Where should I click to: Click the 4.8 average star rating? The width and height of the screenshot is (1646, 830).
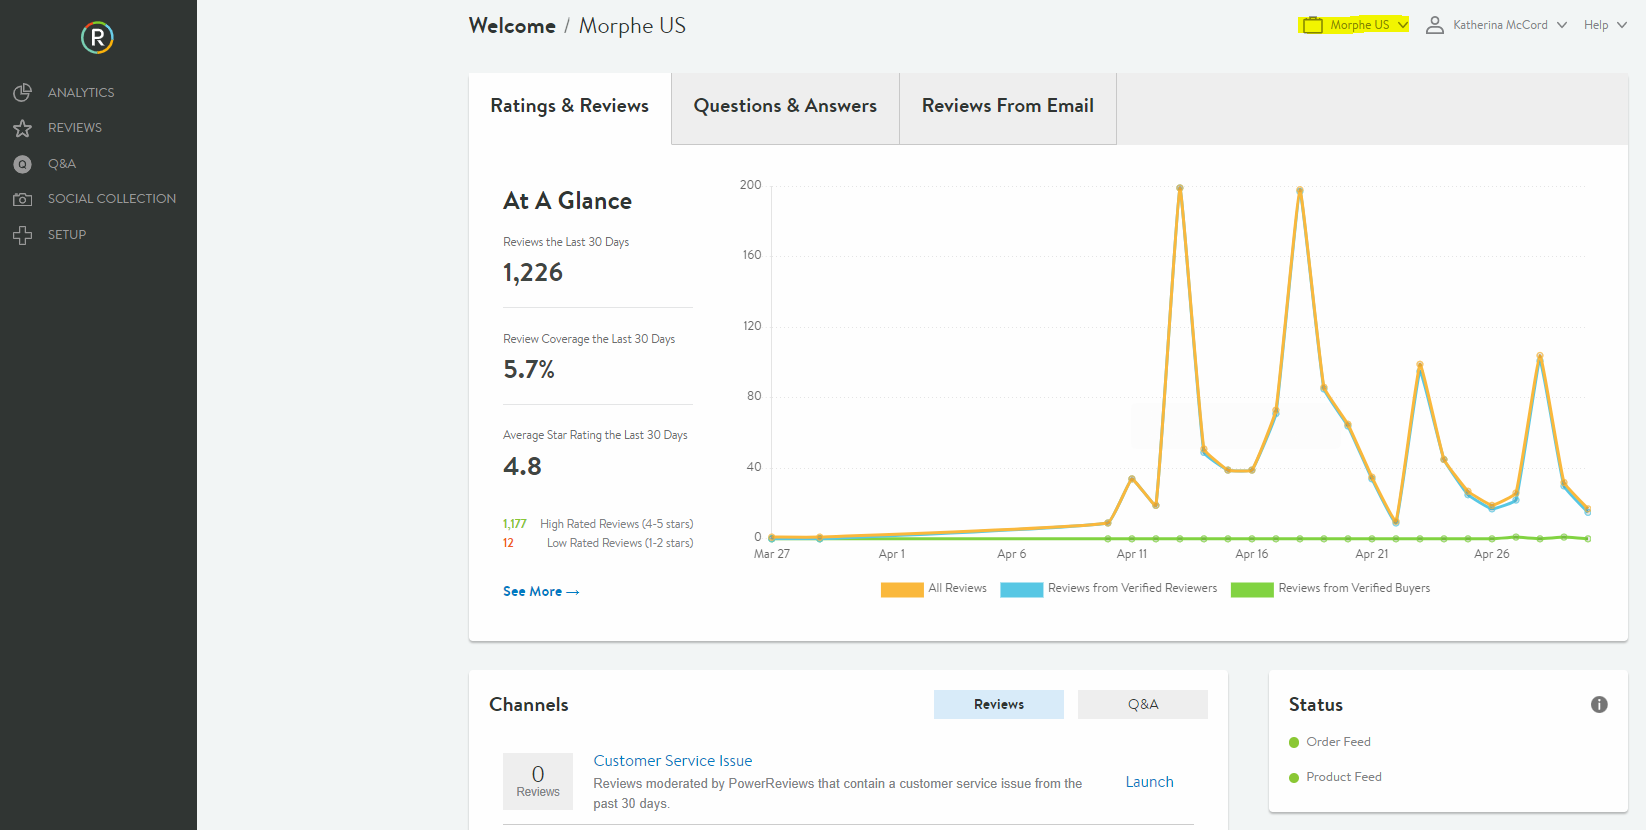[x=522, y=467]
